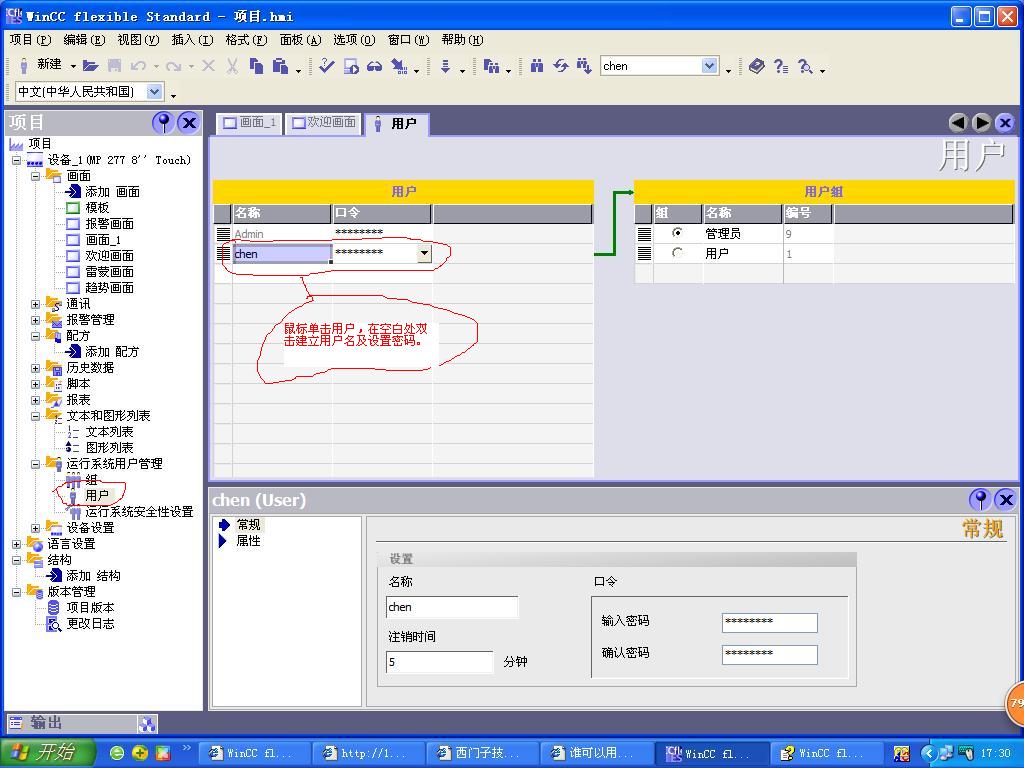Open the 选项(O) menu
Image resolution: width=1024 pixels, height=768 pixels.
(x=355, y=40)
